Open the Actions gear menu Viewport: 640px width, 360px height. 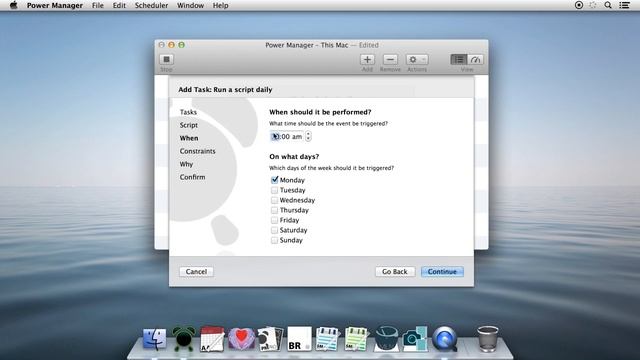(x=417, y=60)
